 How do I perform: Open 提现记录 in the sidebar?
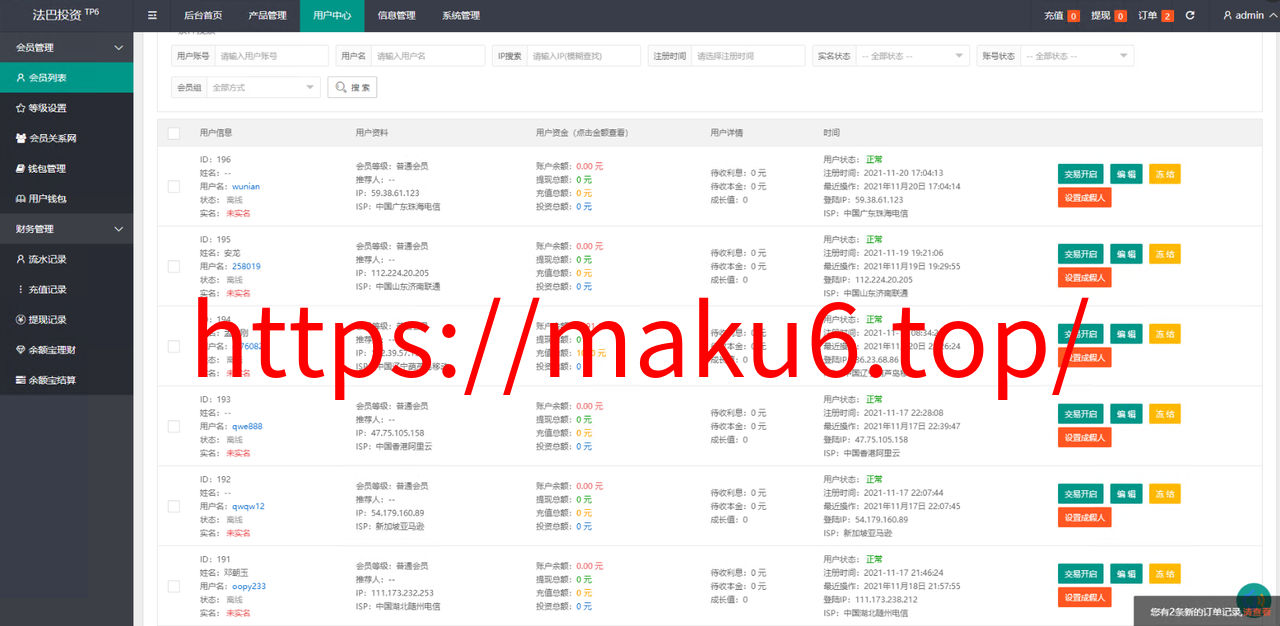coord(66,320)
